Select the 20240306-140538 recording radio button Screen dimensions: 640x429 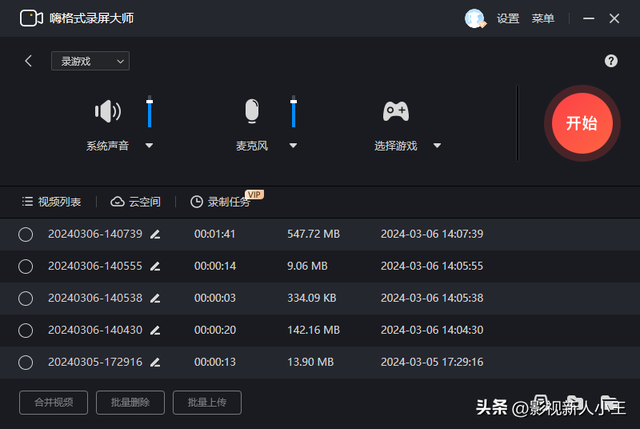coord(26,298)
